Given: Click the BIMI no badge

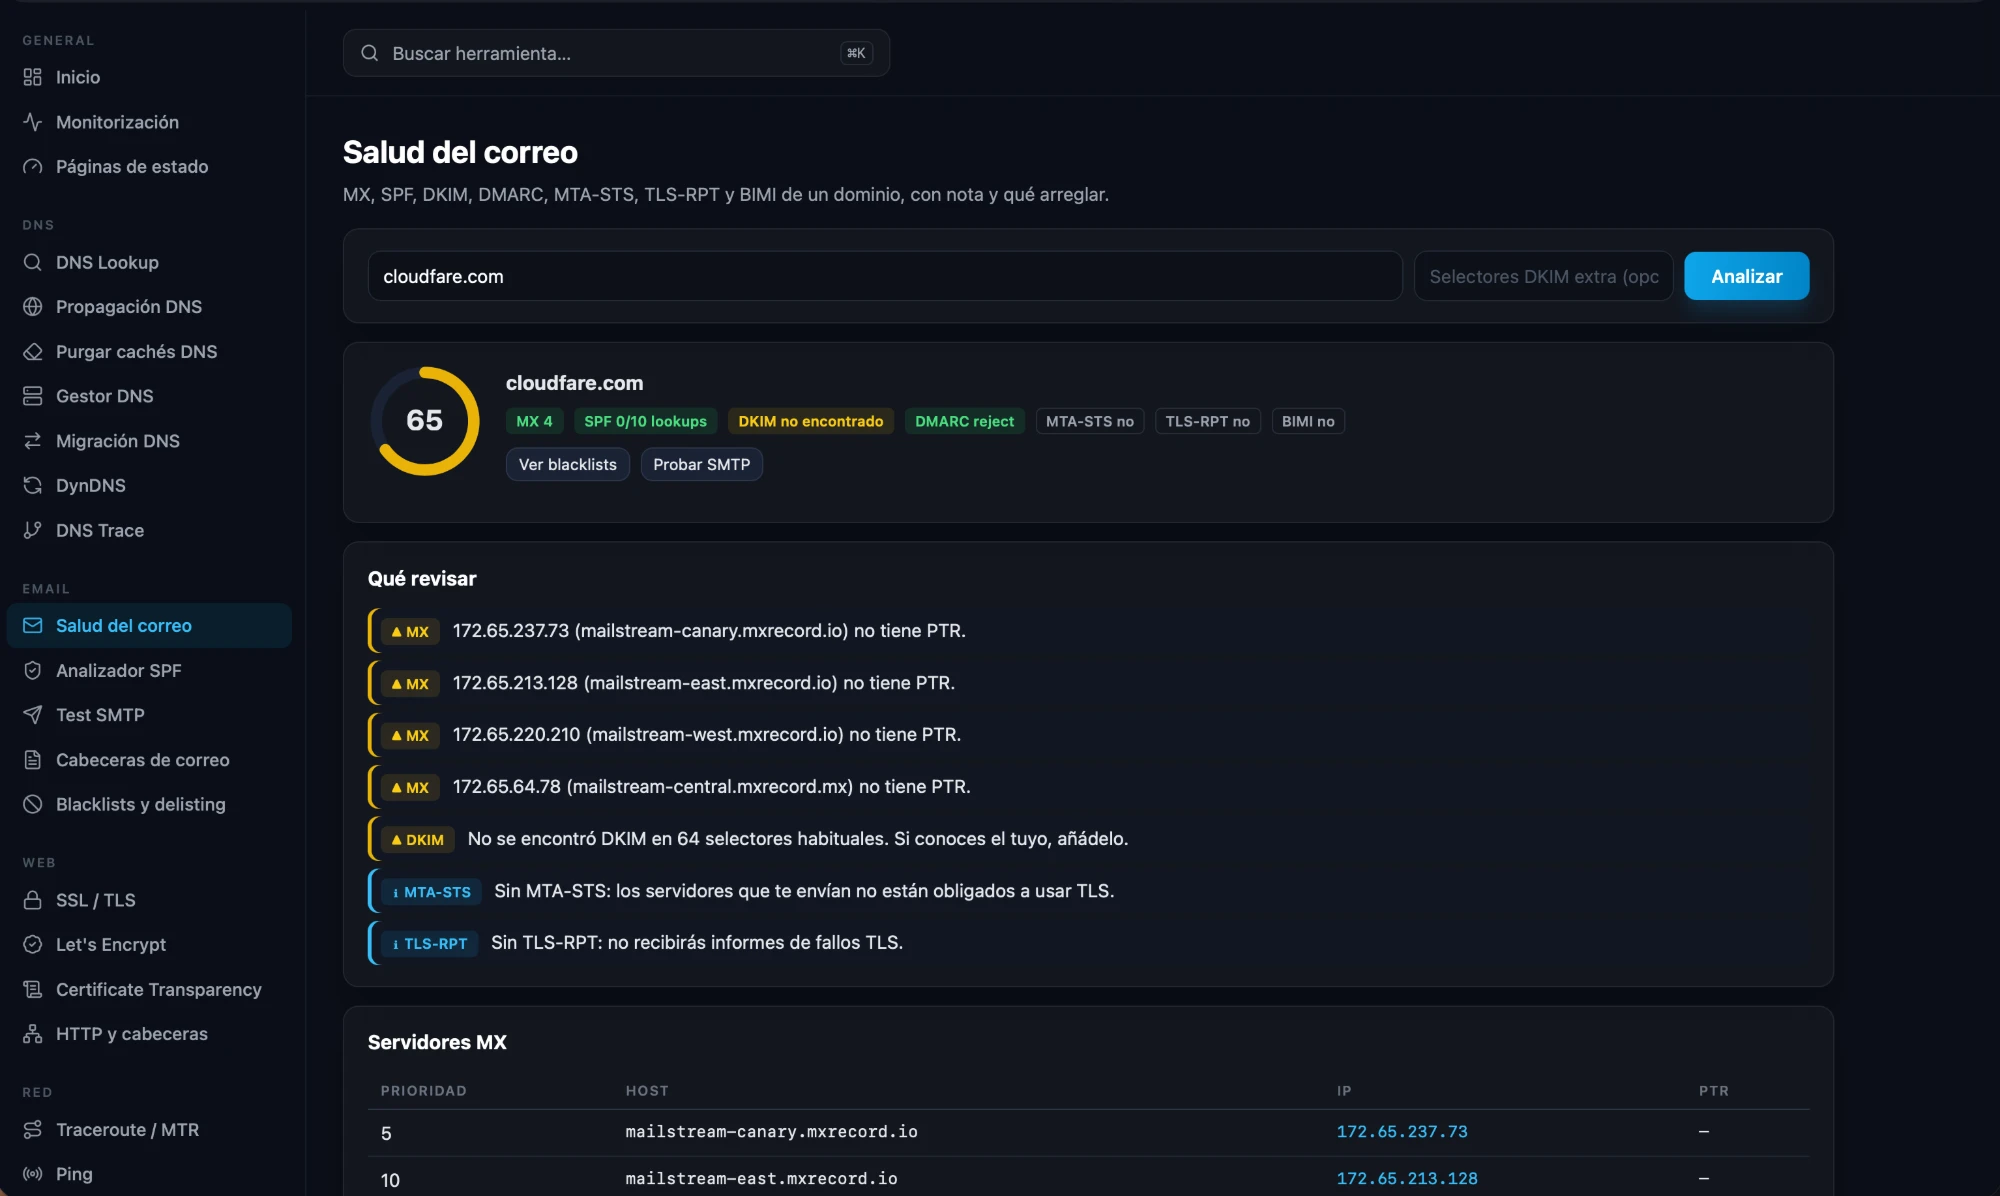Looking at the screenshot, I should (1308, 421).
